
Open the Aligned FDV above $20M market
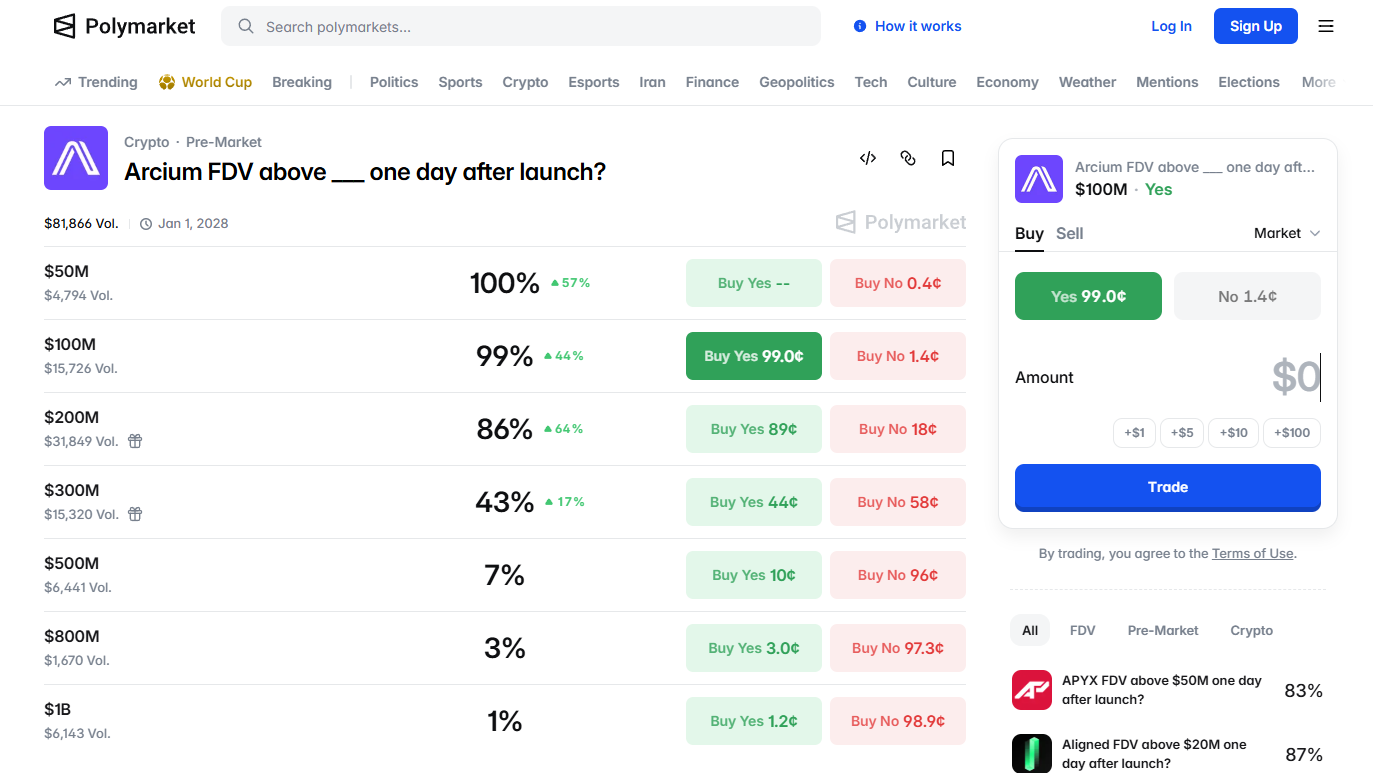1154,754
